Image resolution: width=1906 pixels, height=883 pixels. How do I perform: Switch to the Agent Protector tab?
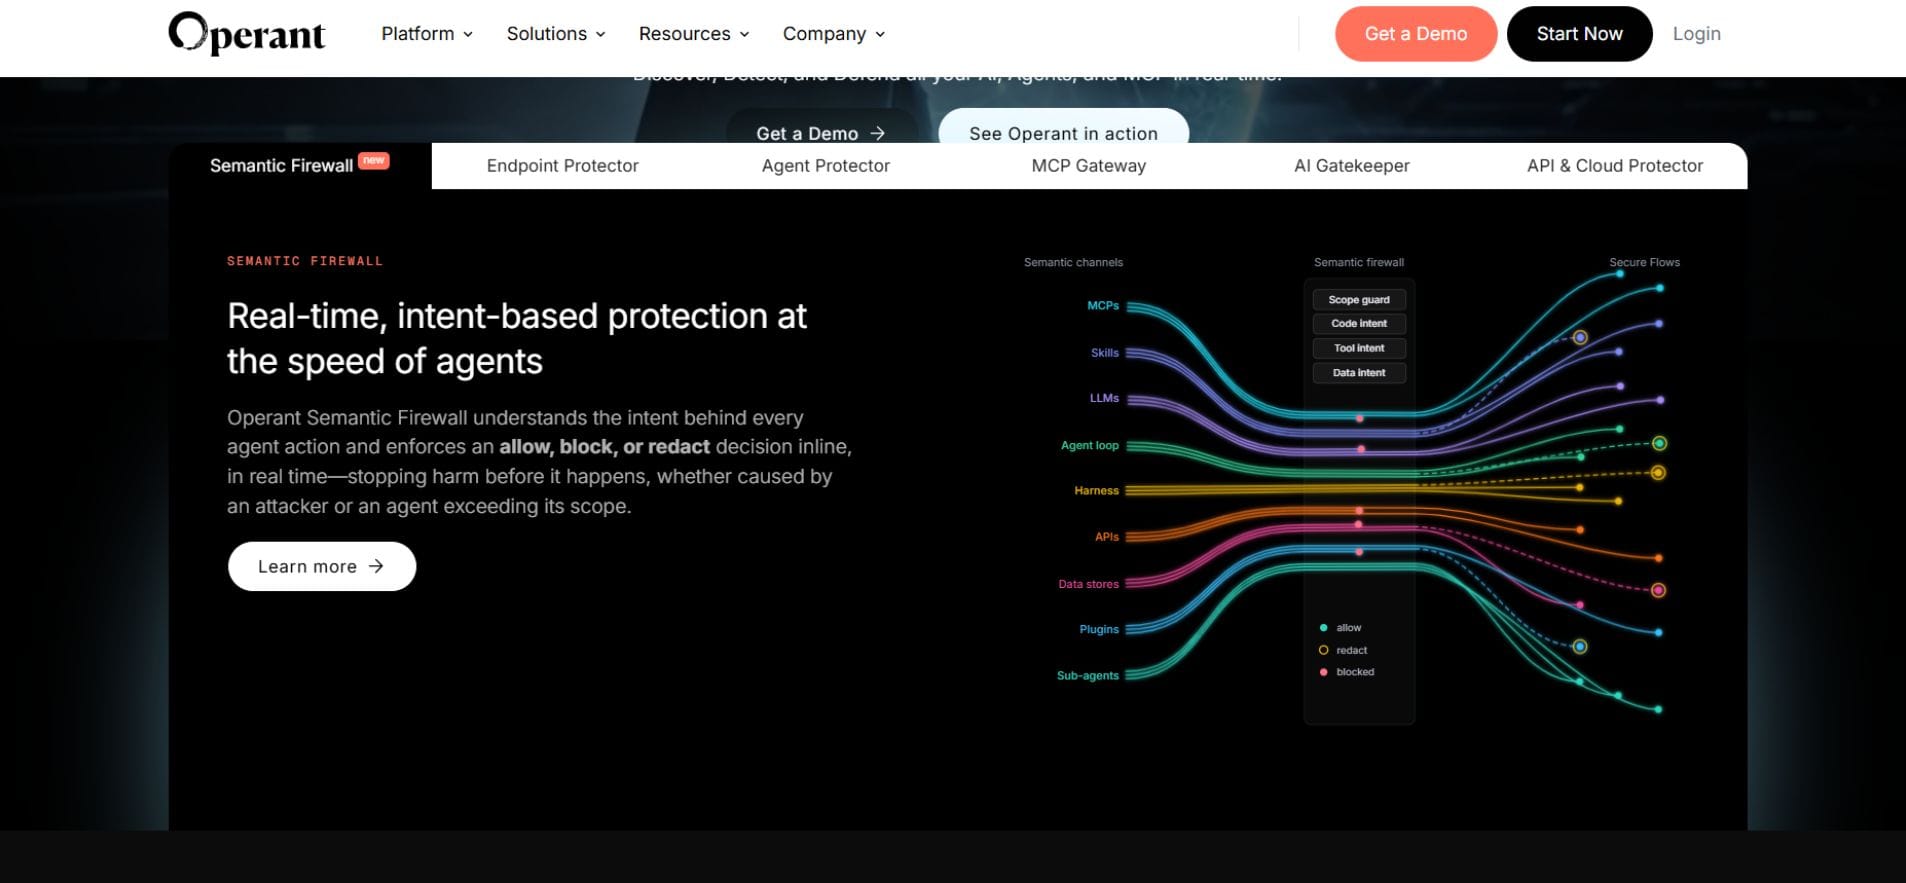pyautogui.click(x=826, y=166)
